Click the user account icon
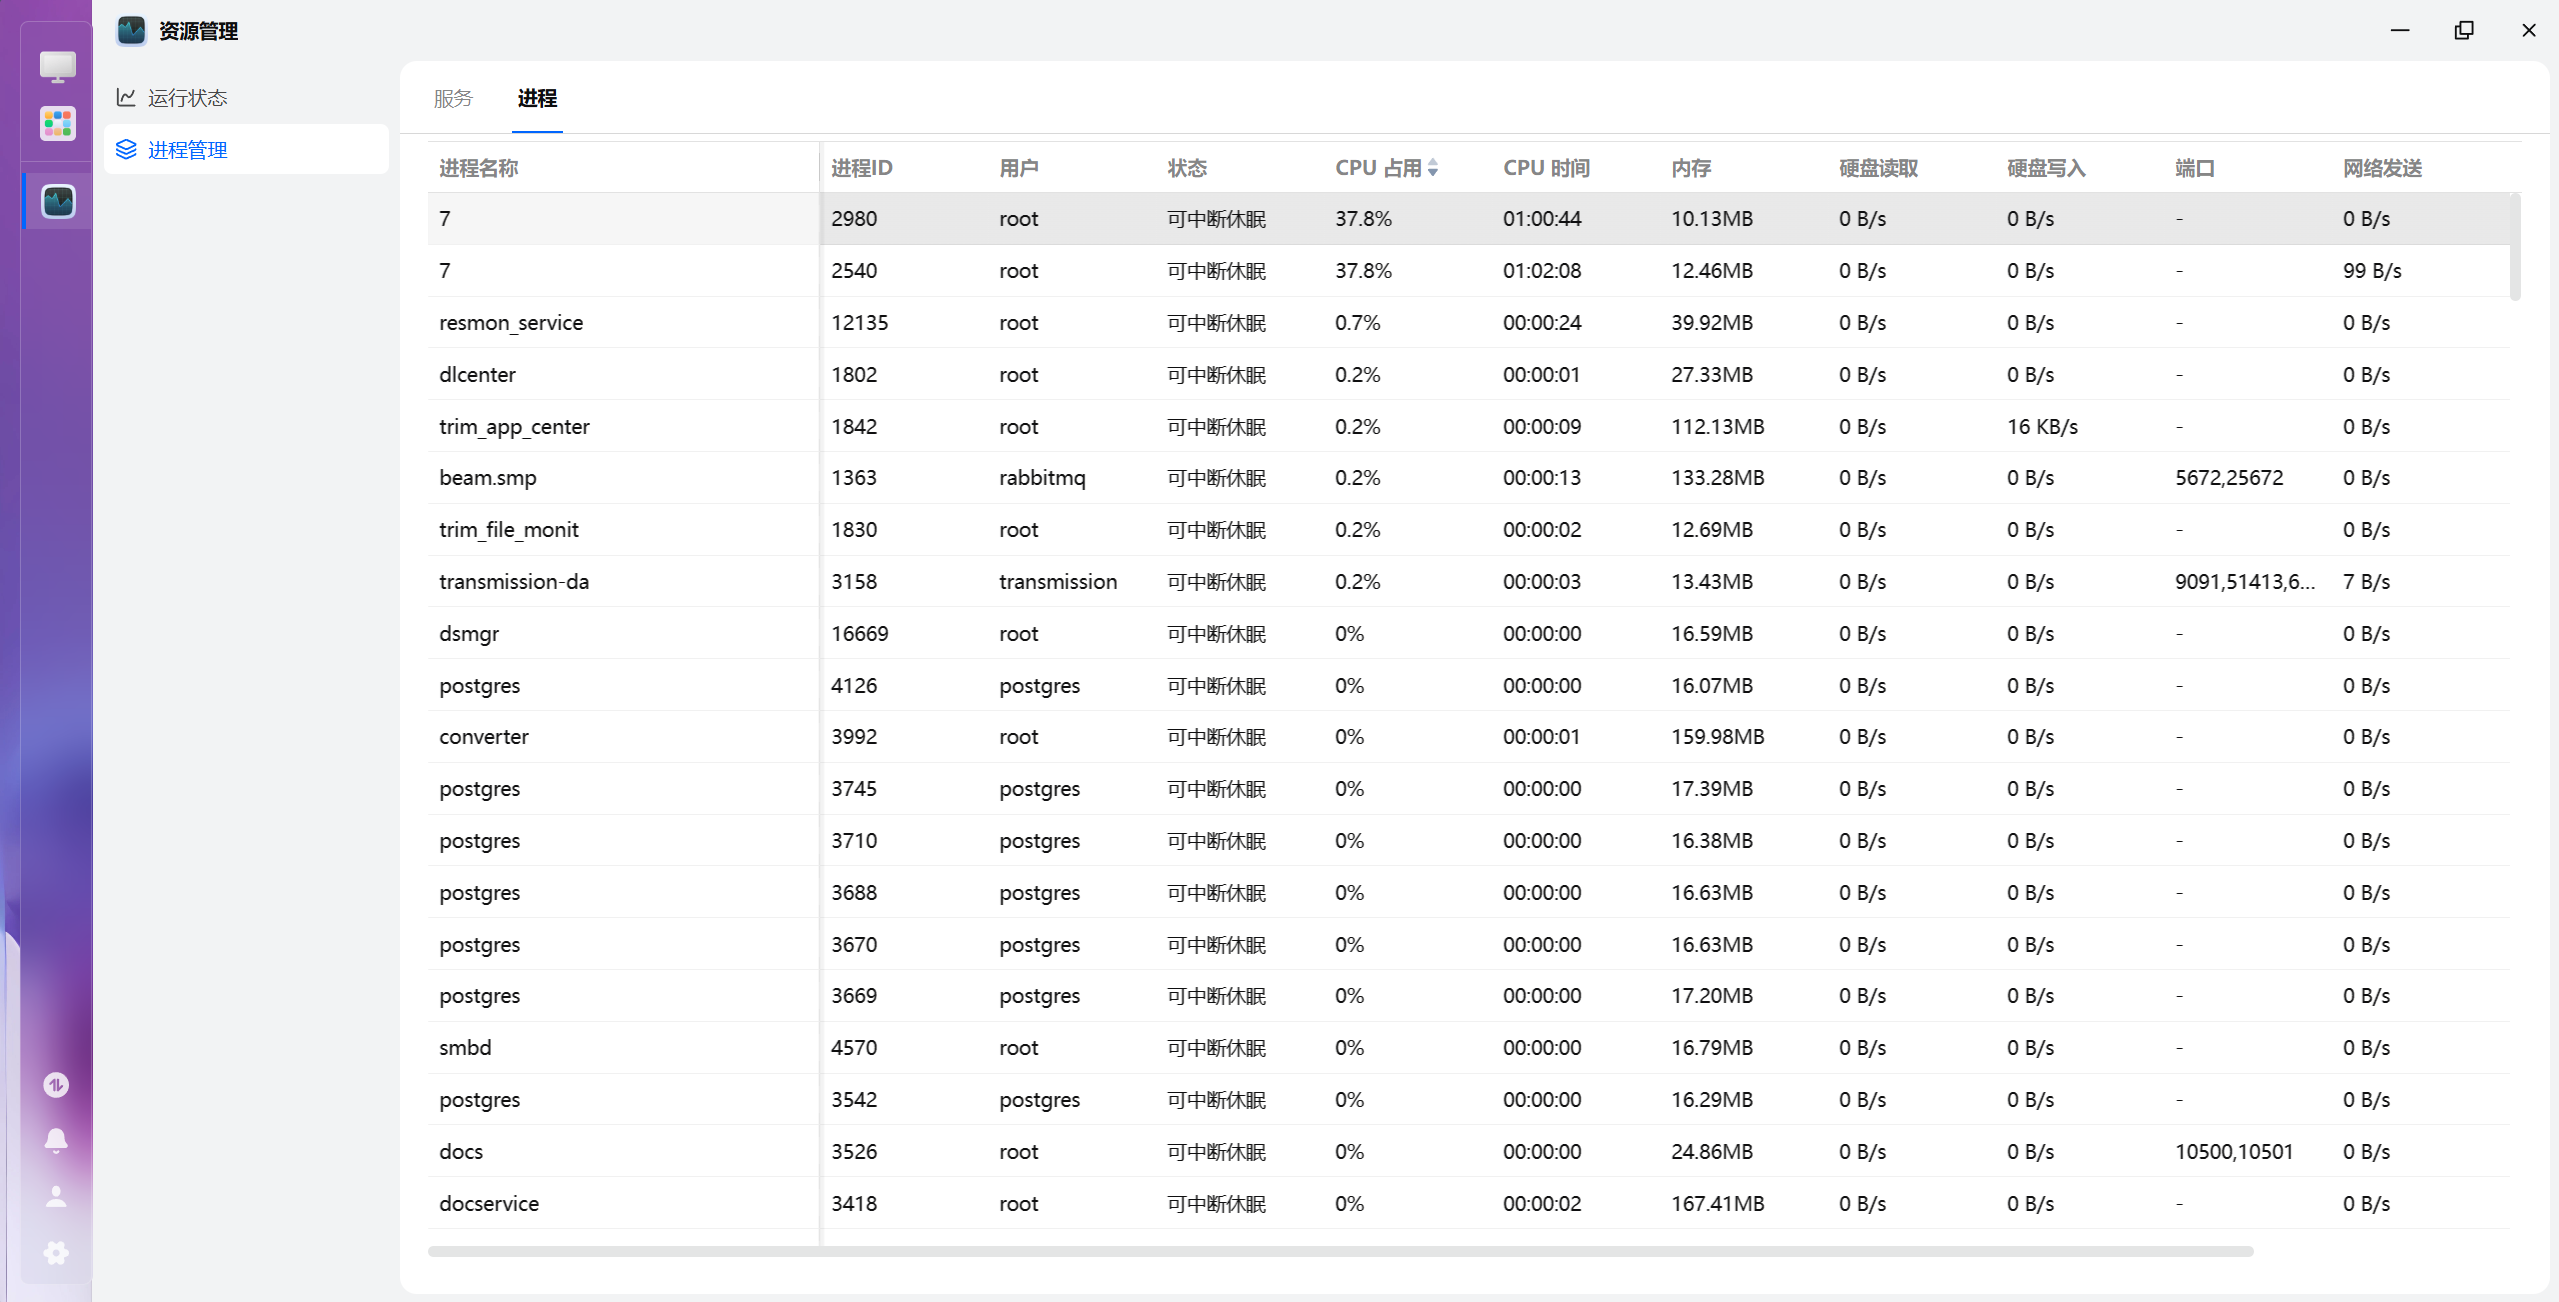 (56, 1196)
